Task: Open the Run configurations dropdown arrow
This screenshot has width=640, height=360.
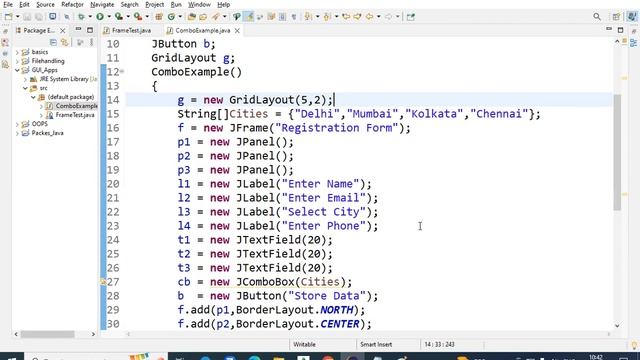Action: pyautogui.click(x=109, y=17)
